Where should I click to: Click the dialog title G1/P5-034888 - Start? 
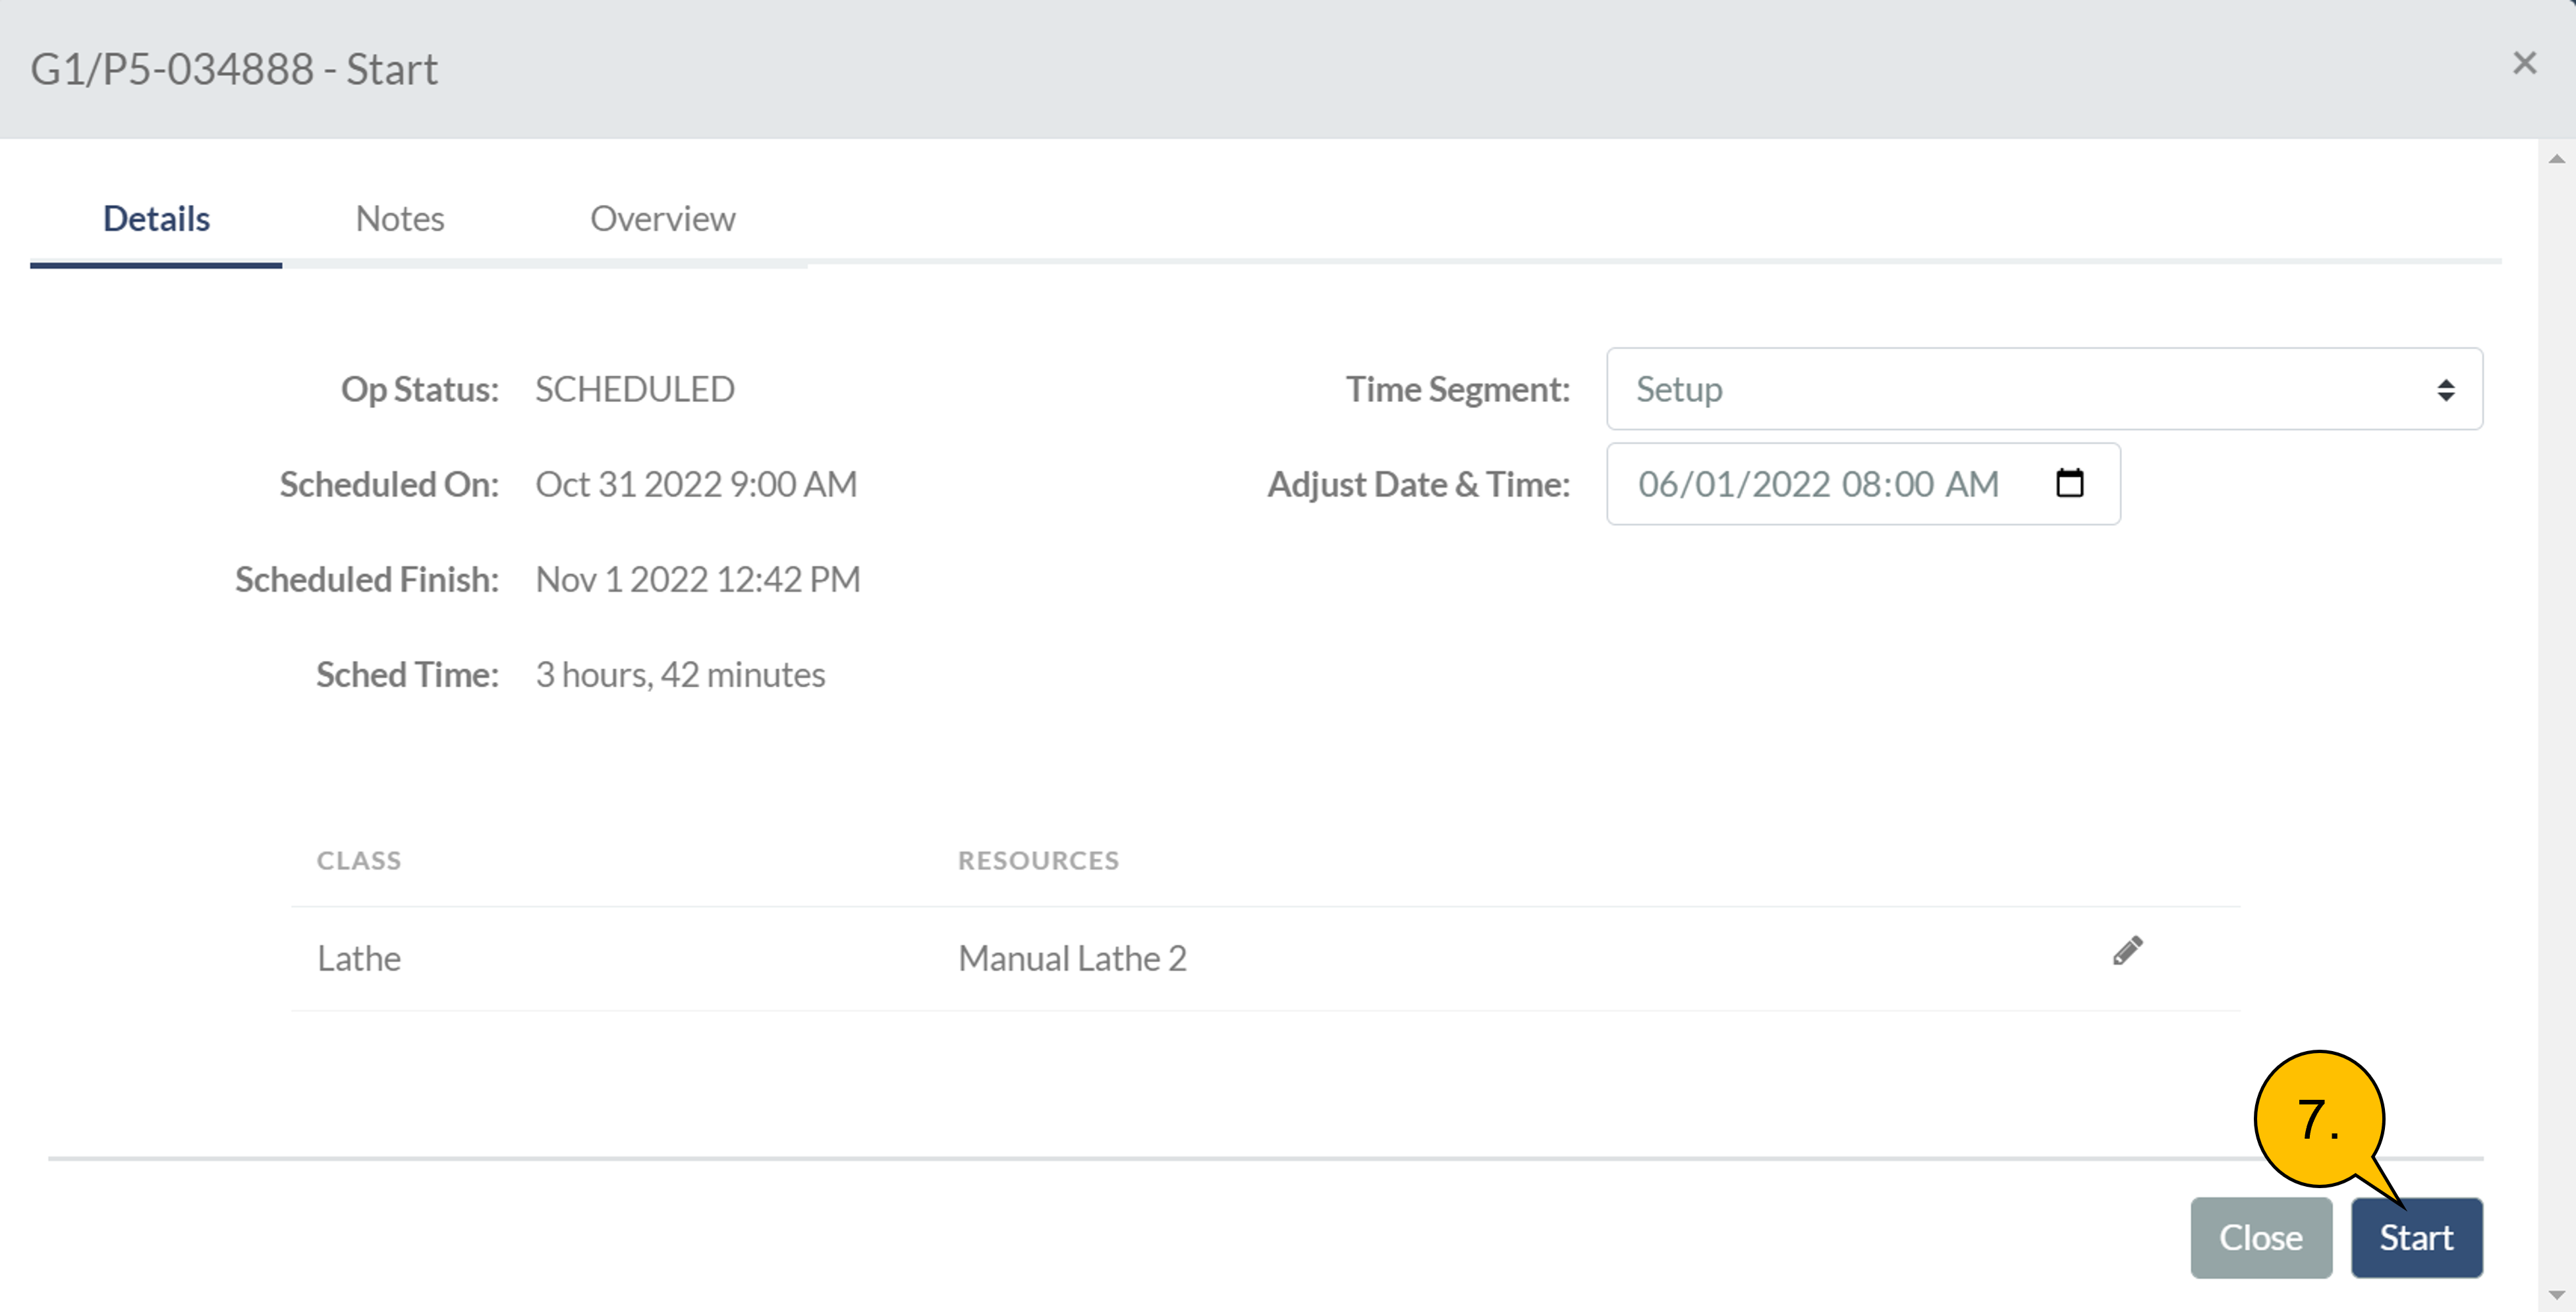[234, 69]
